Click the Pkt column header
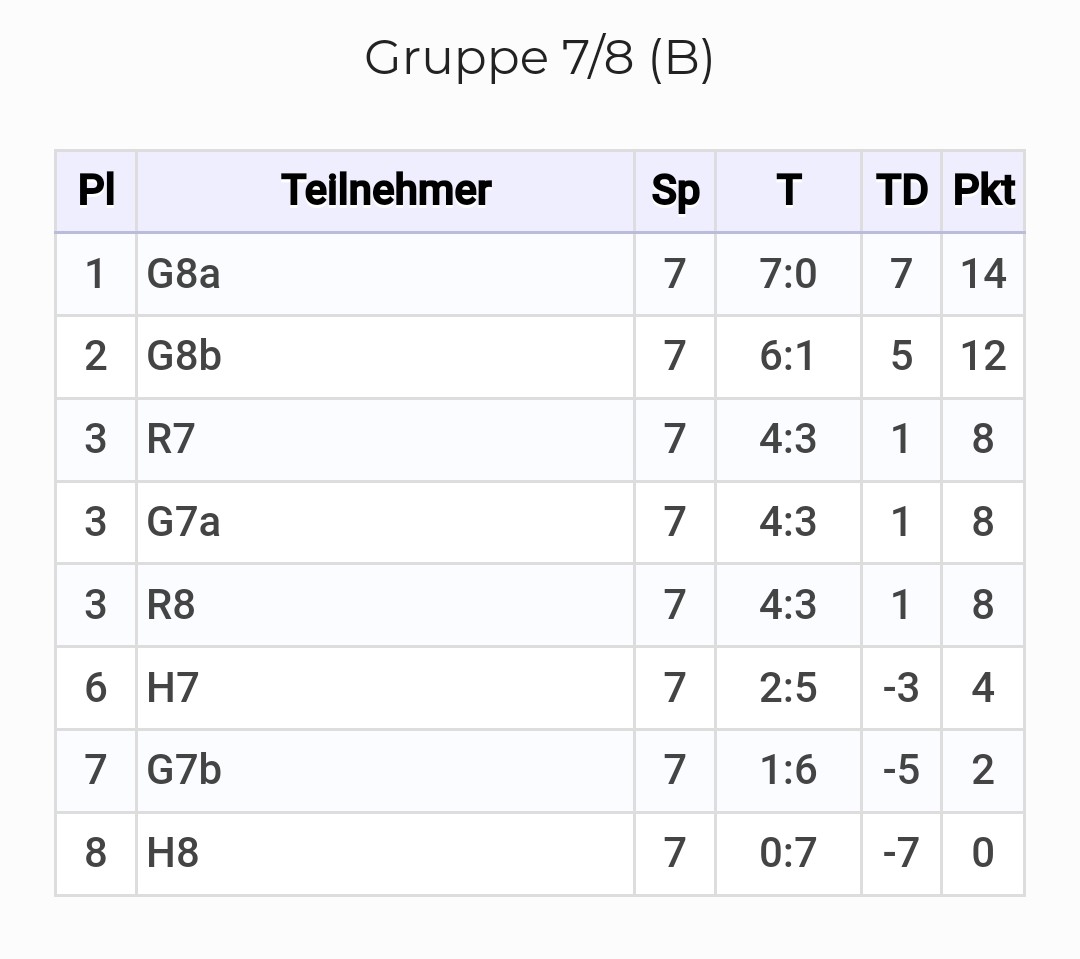The image size is (1080, 959). point(983,190)
